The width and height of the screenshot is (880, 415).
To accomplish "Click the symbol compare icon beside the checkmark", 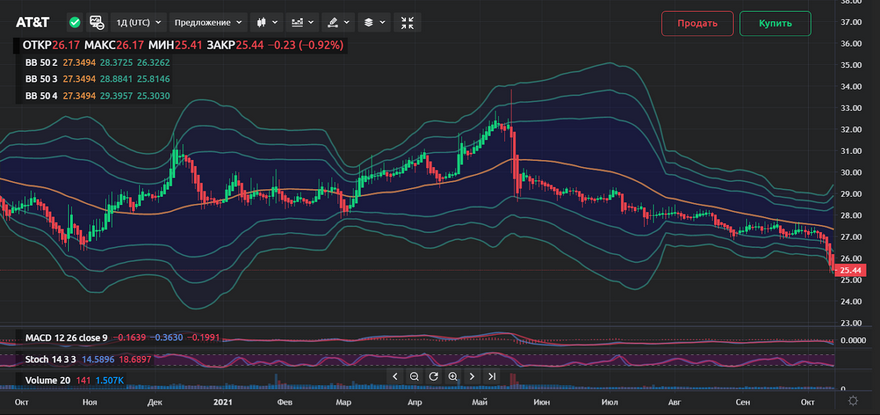I will coord(97,22).
